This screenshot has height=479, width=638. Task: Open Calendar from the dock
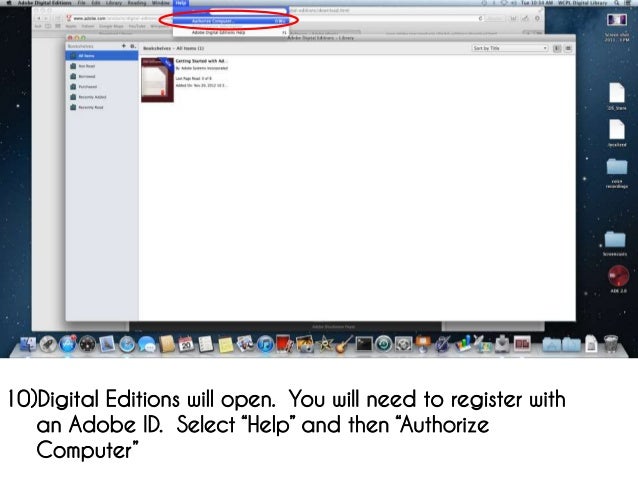[186, 344]
